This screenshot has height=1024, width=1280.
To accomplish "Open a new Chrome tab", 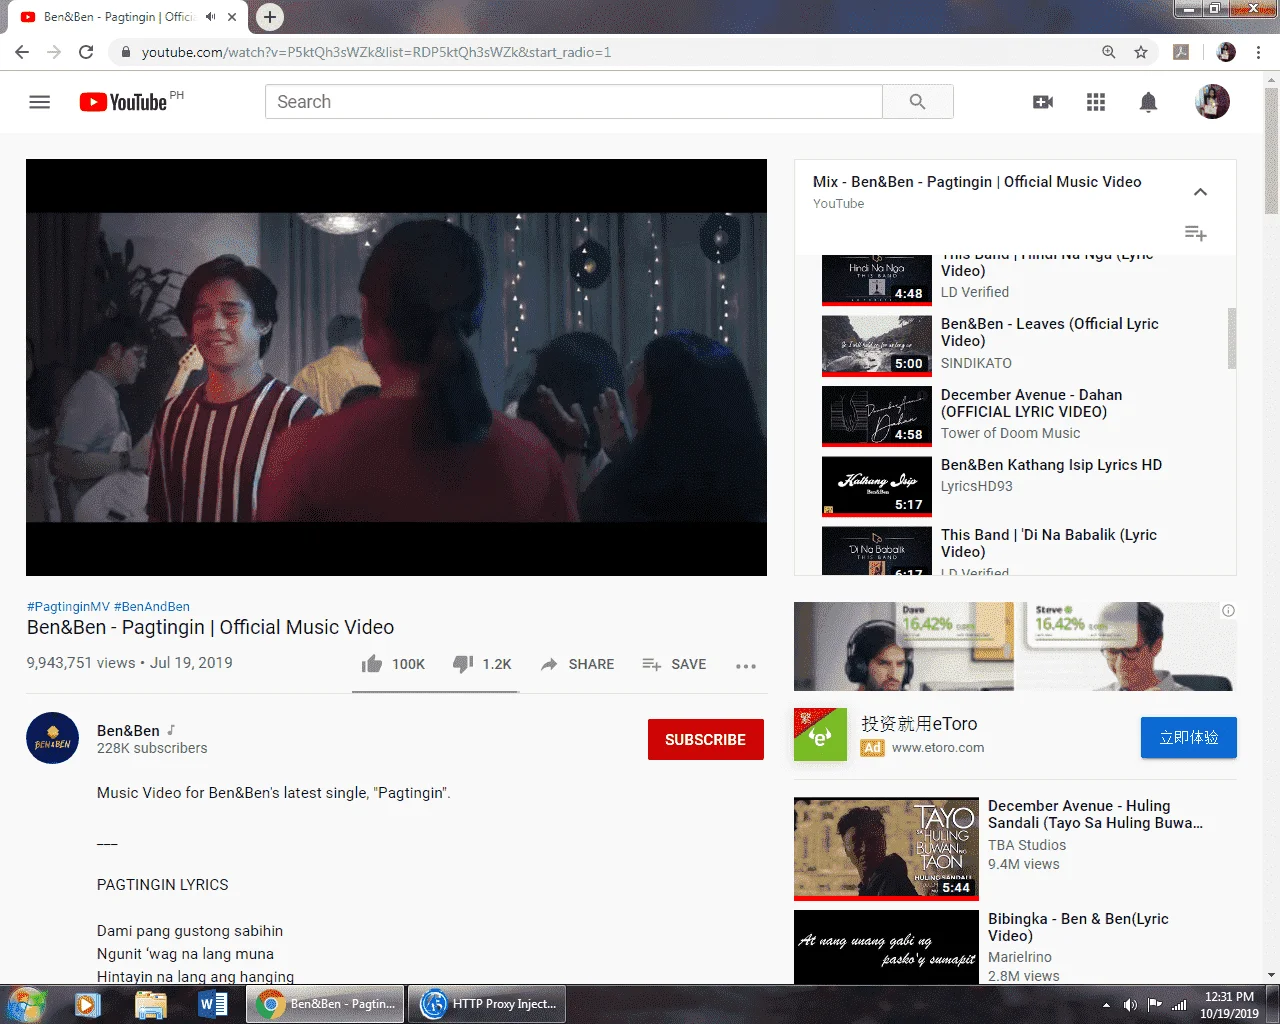I will tap(270, 17).
